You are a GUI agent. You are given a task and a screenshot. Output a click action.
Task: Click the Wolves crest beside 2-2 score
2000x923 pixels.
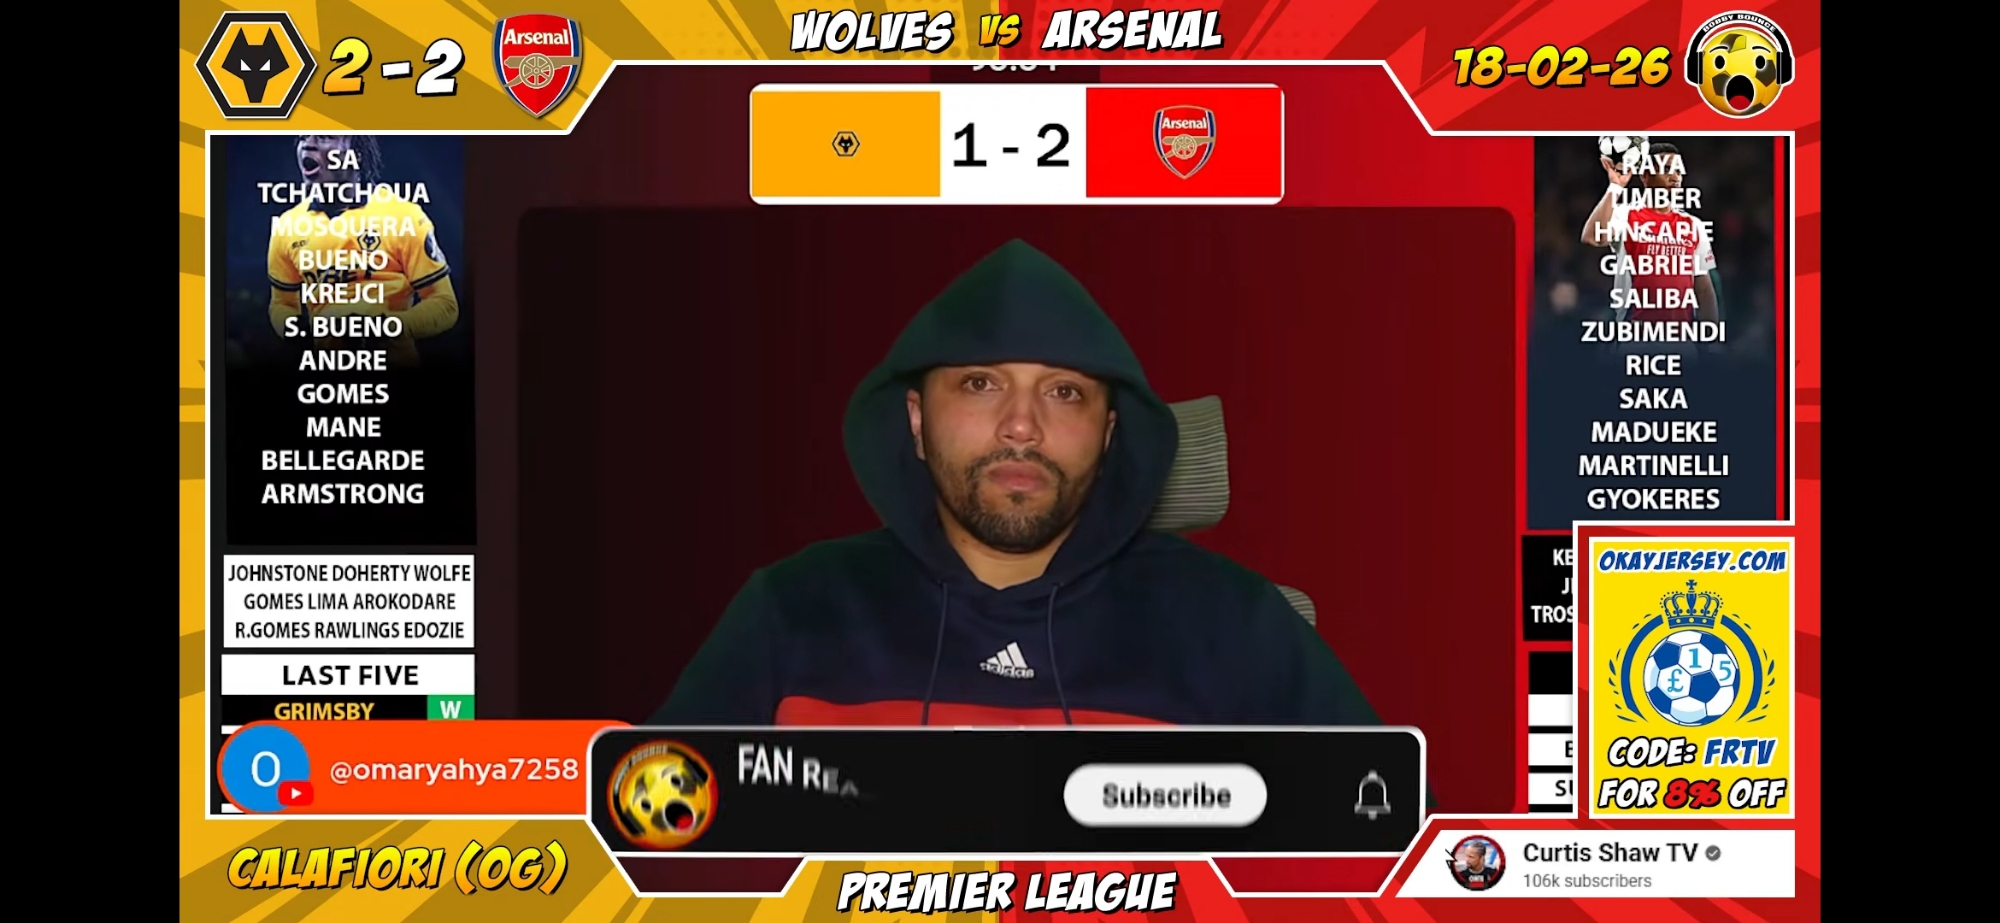(x=256, y=66)
